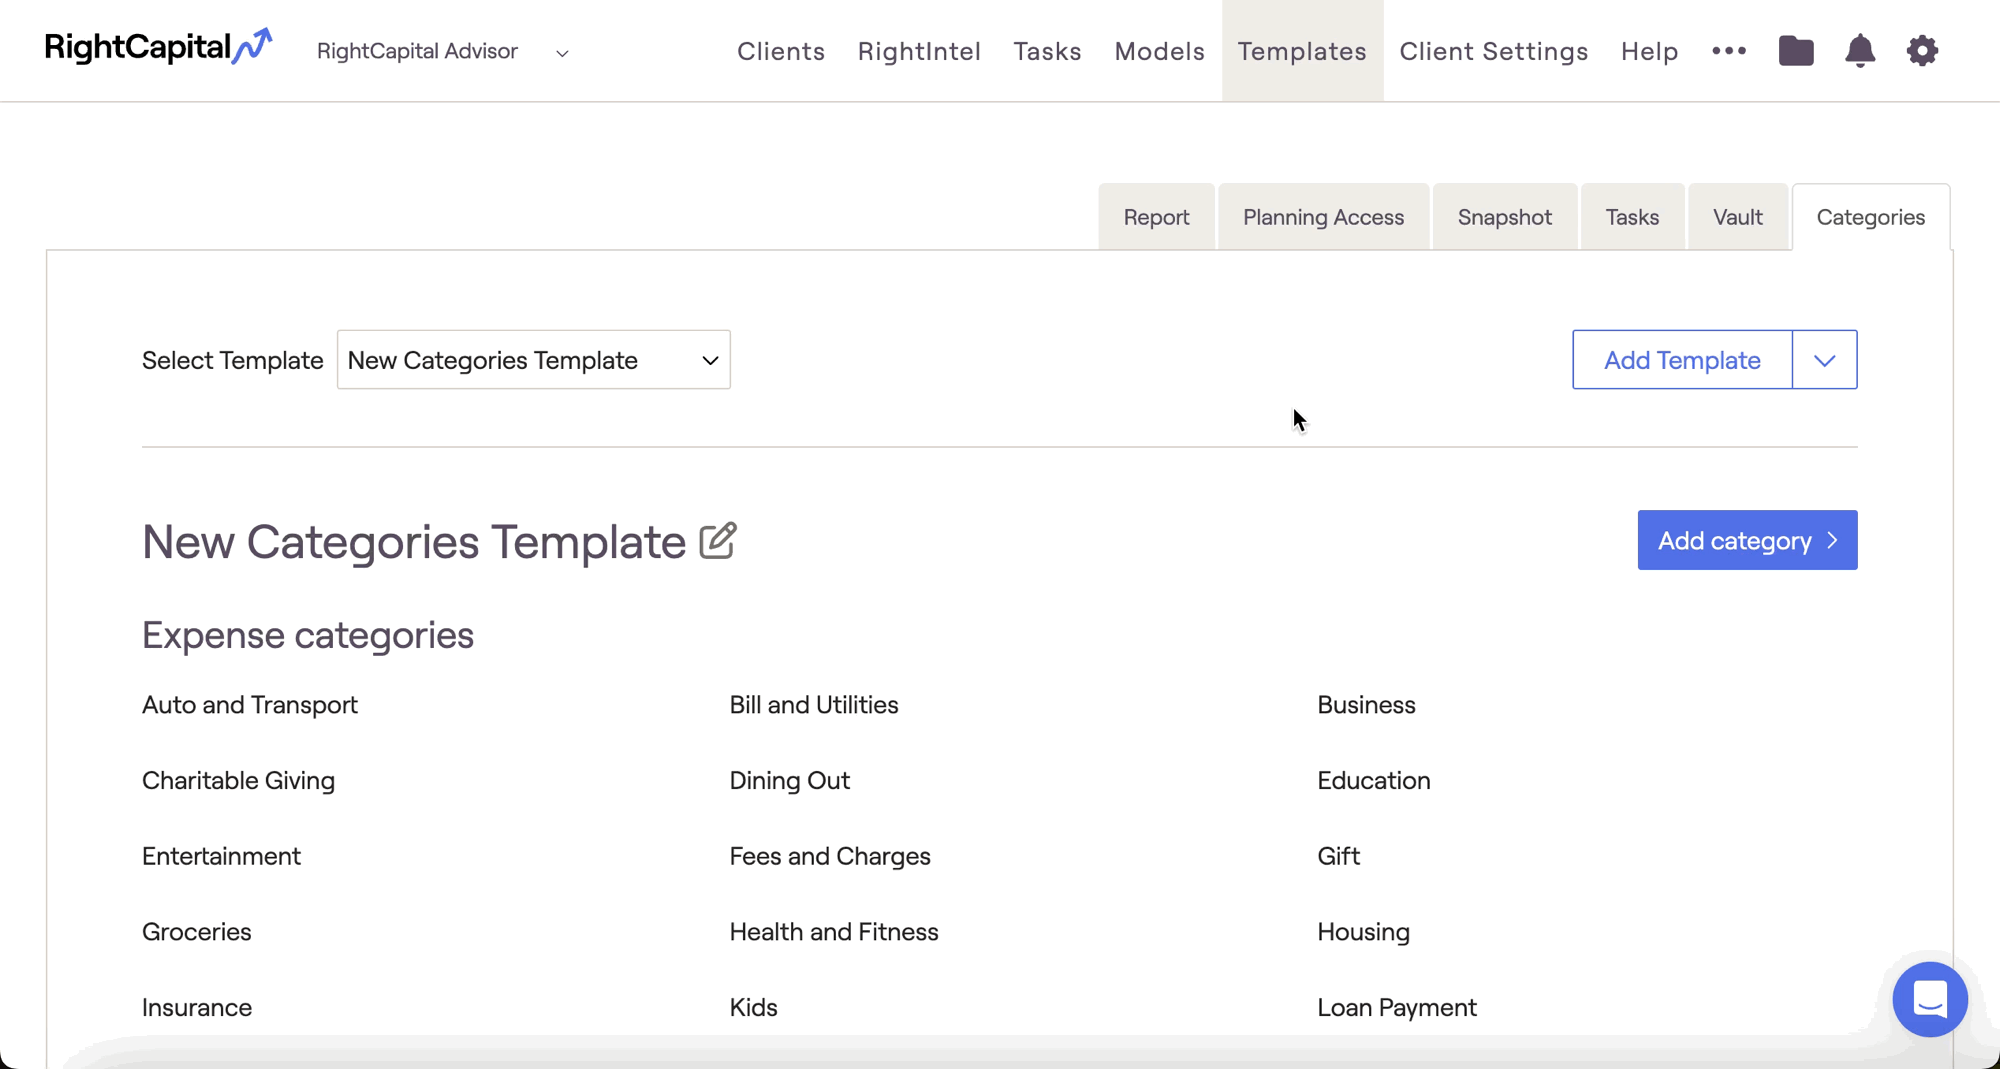
Task: Select the Auto and Transport category
Action: pos(250,705)
